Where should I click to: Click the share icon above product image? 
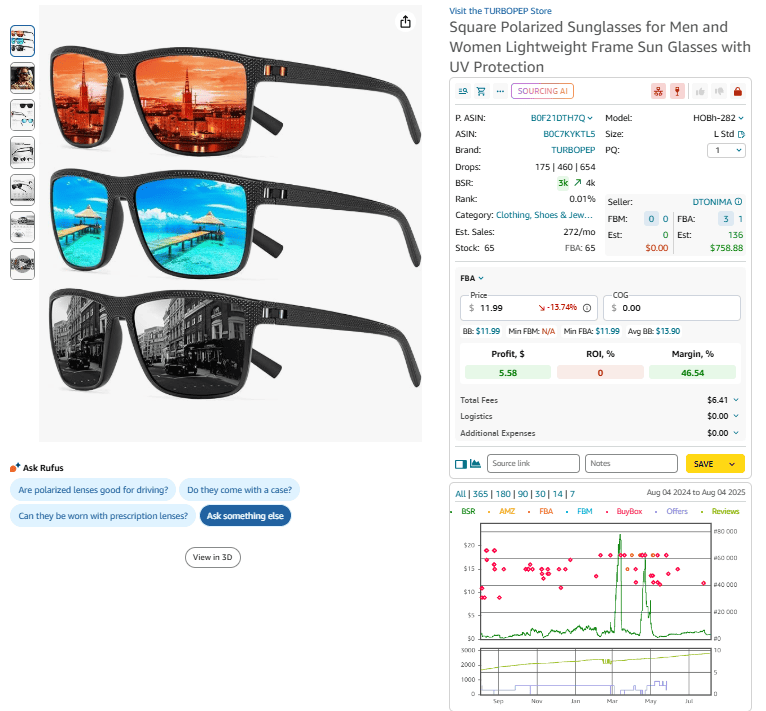(x=405, y=22)
